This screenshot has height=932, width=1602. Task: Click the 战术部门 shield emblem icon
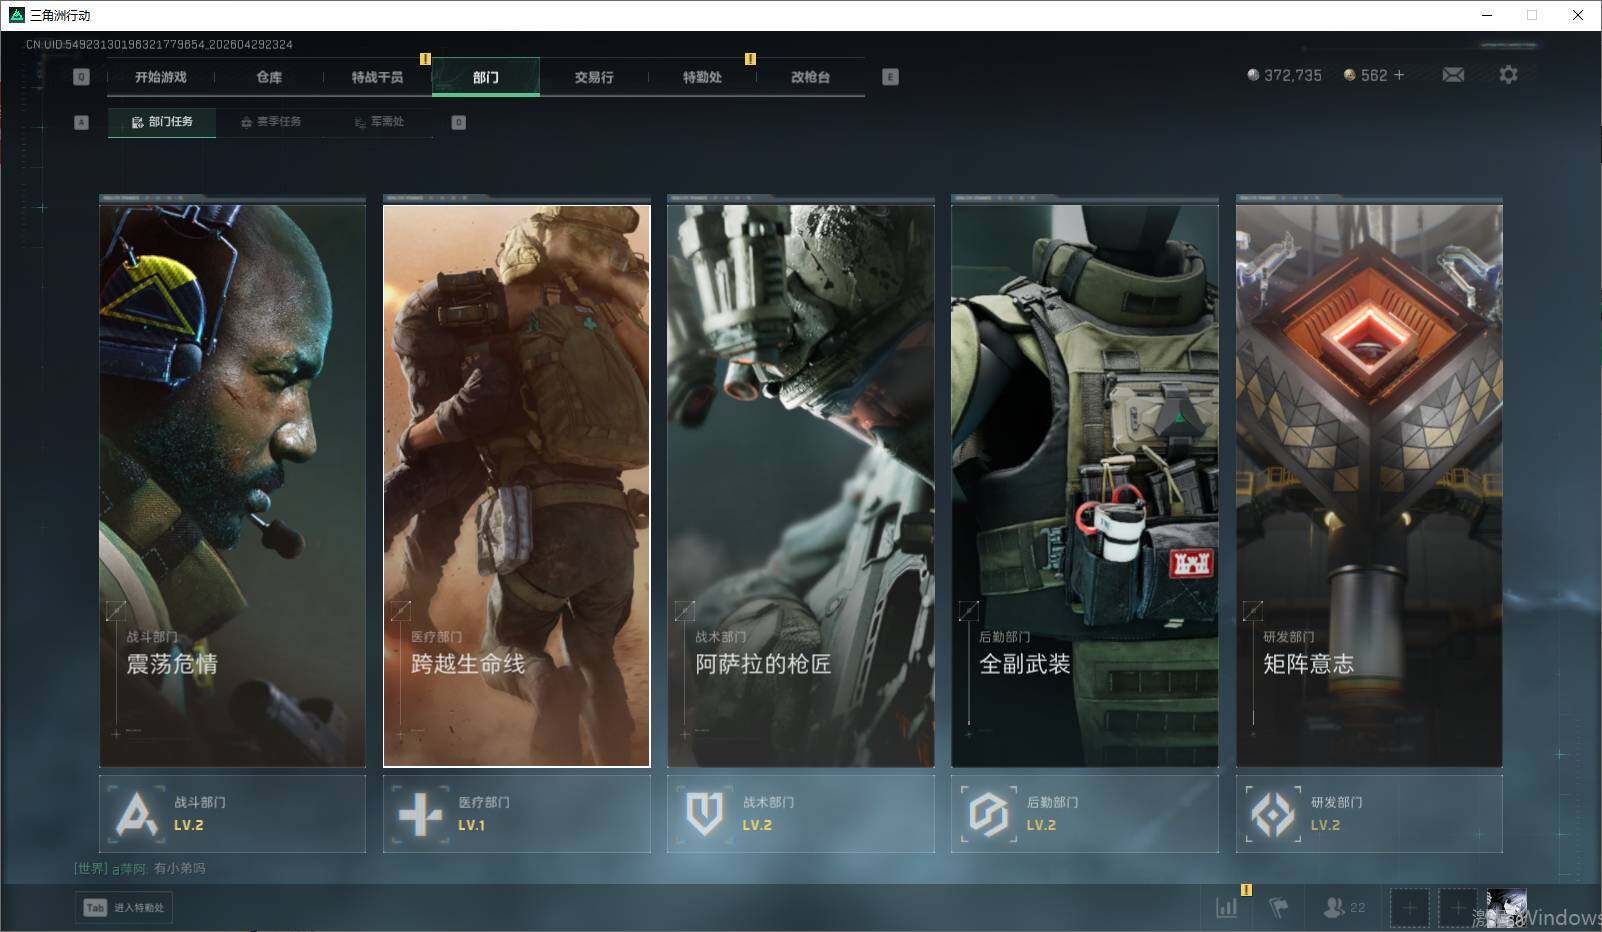704,814
